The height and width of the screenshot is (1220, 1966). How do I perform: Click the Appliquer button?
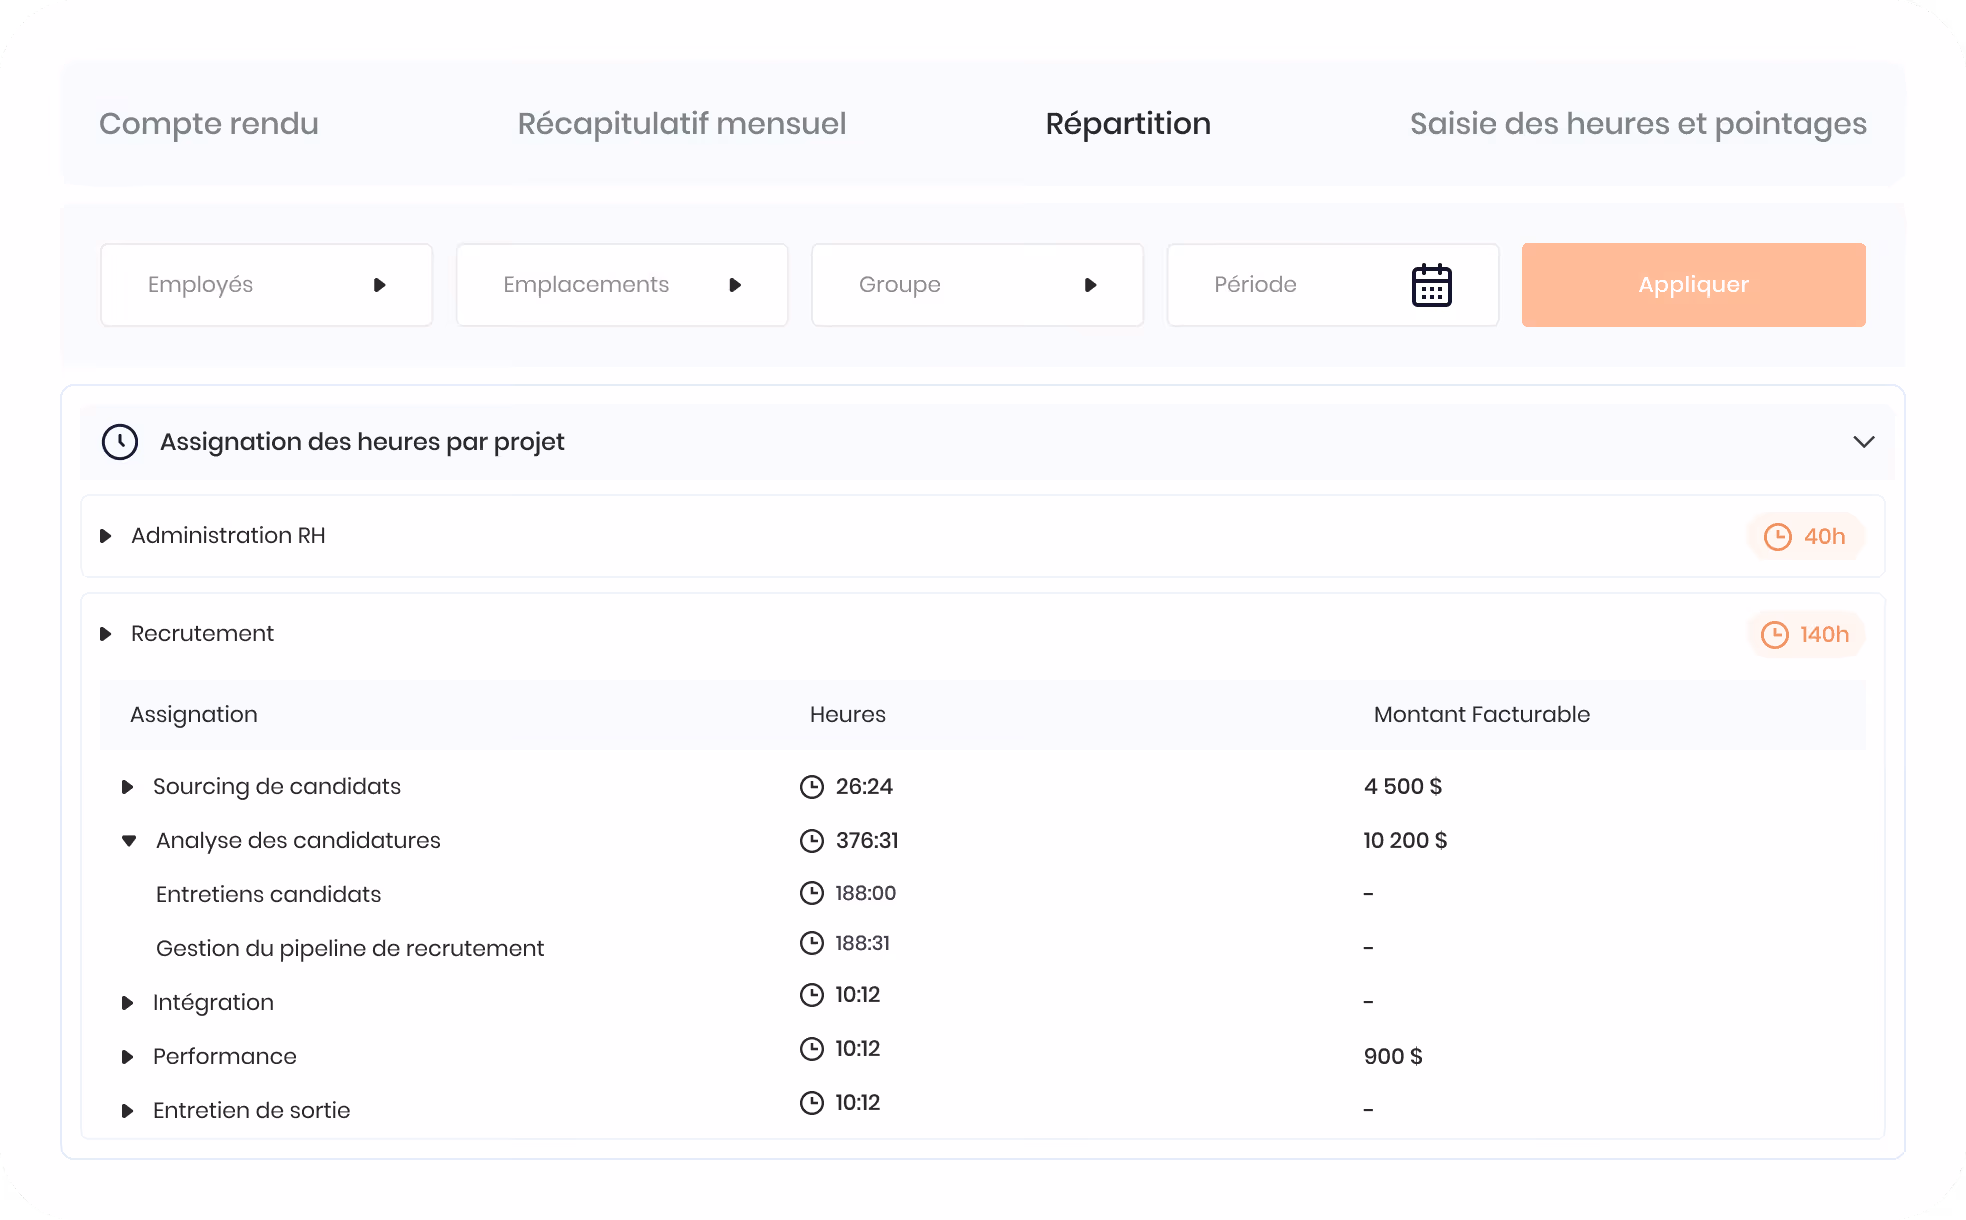(1693, 285)
